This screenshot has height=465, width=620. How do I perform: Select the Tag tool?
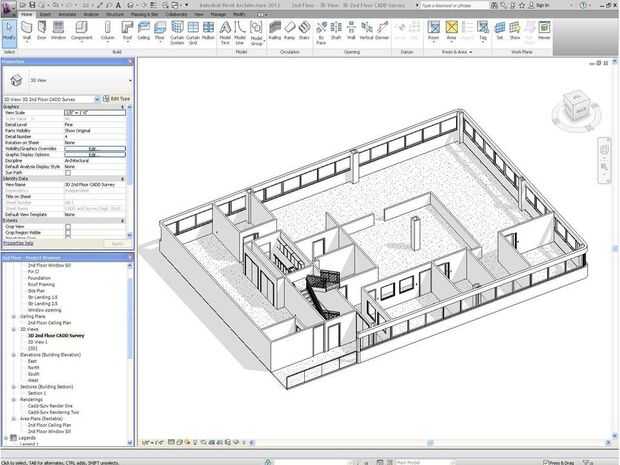coord(483,31)
